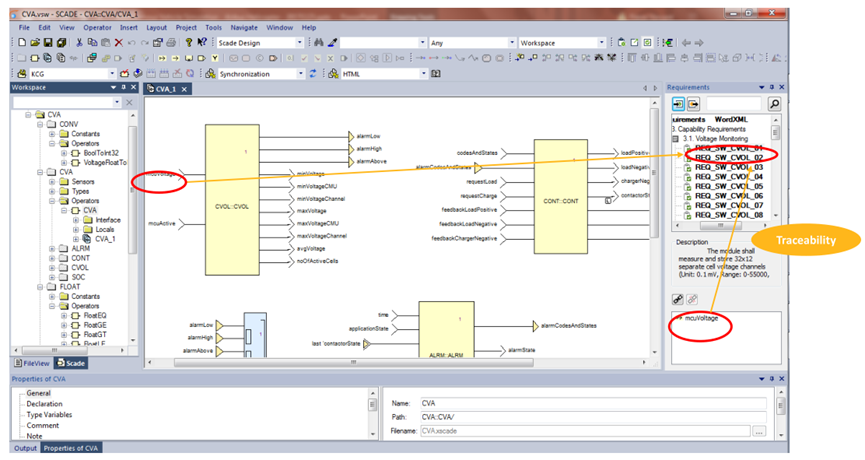Click the second Requirements panel export icon
The height and width of the screenshot is (460, 865).
693,103
